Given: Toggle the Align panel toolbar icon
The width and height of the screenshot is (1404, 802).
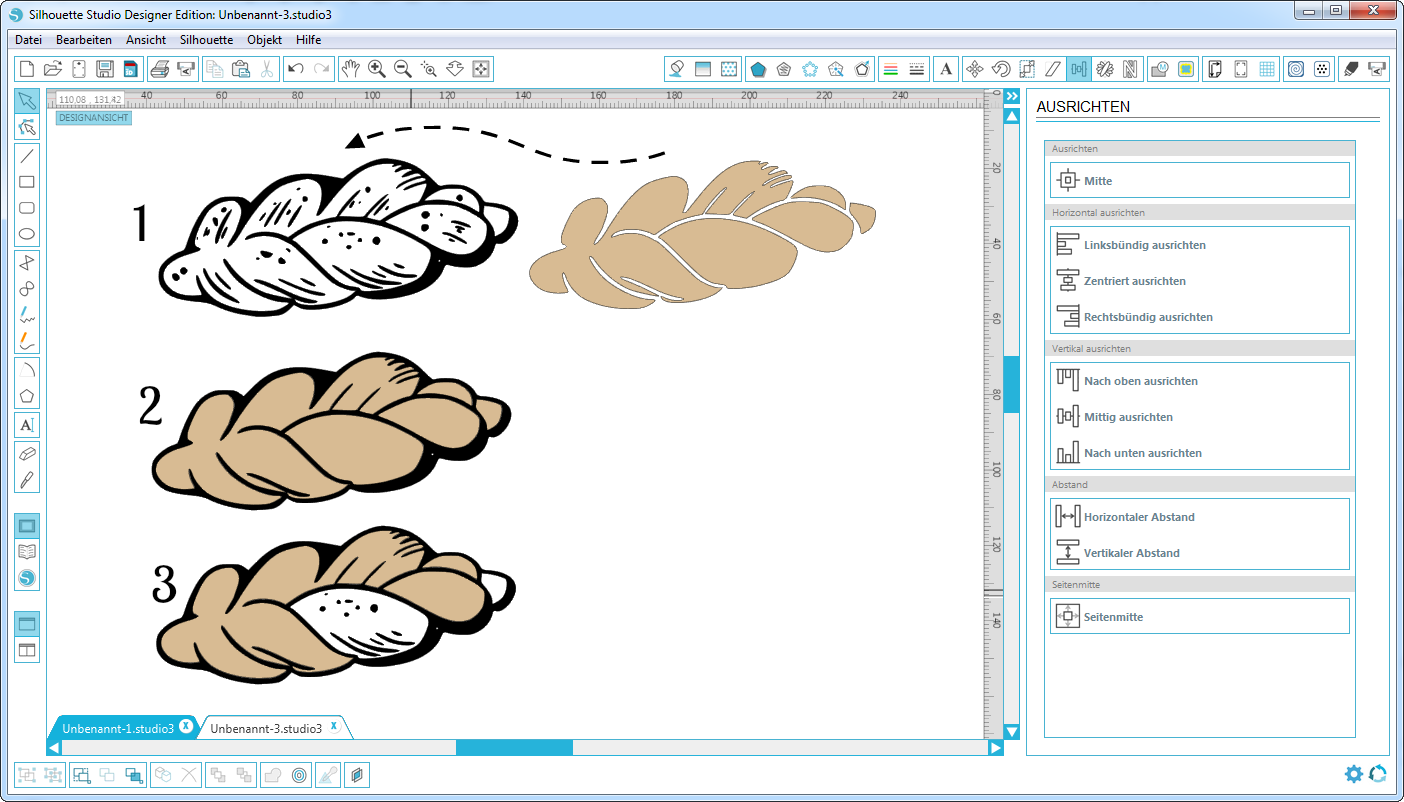Looking at the screenshot, I should click(x=1078, y=69).
